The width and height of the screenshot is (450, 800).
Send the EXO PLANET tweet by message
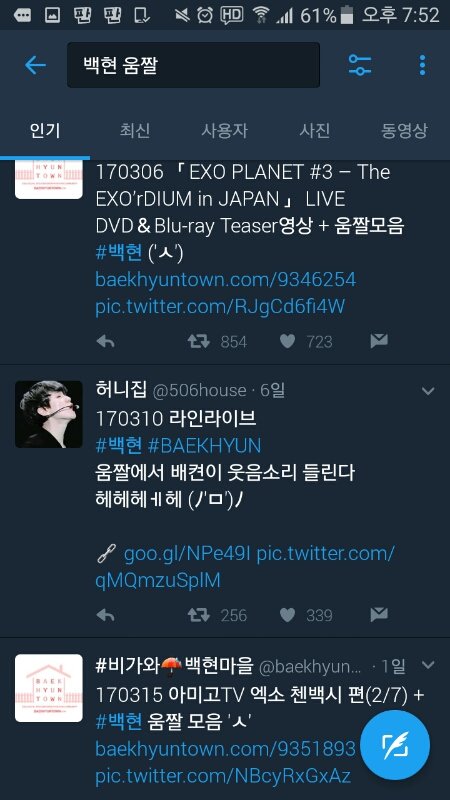point(379,341)
